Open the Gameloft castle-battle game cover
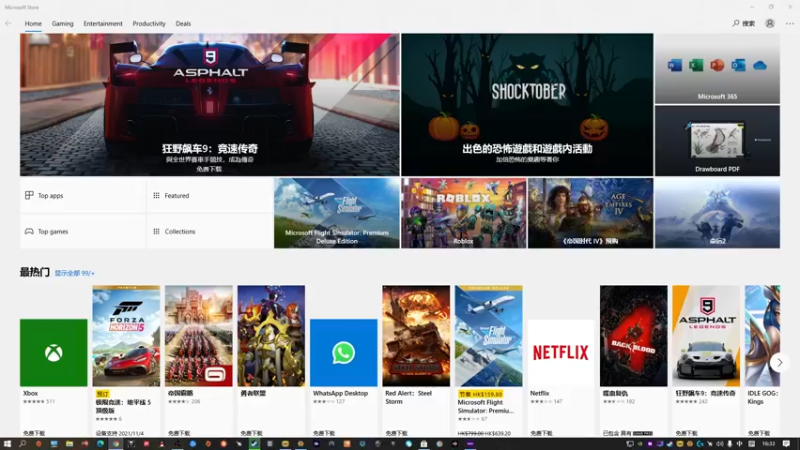 198,336
